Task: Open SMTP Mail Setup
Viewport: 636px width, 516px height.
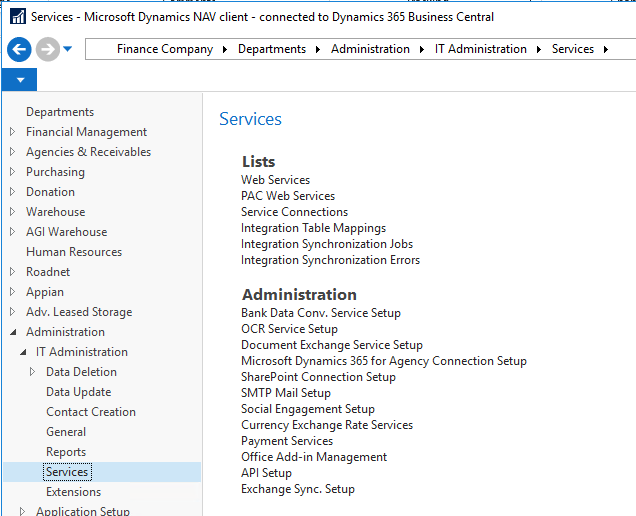Action: 285,393
